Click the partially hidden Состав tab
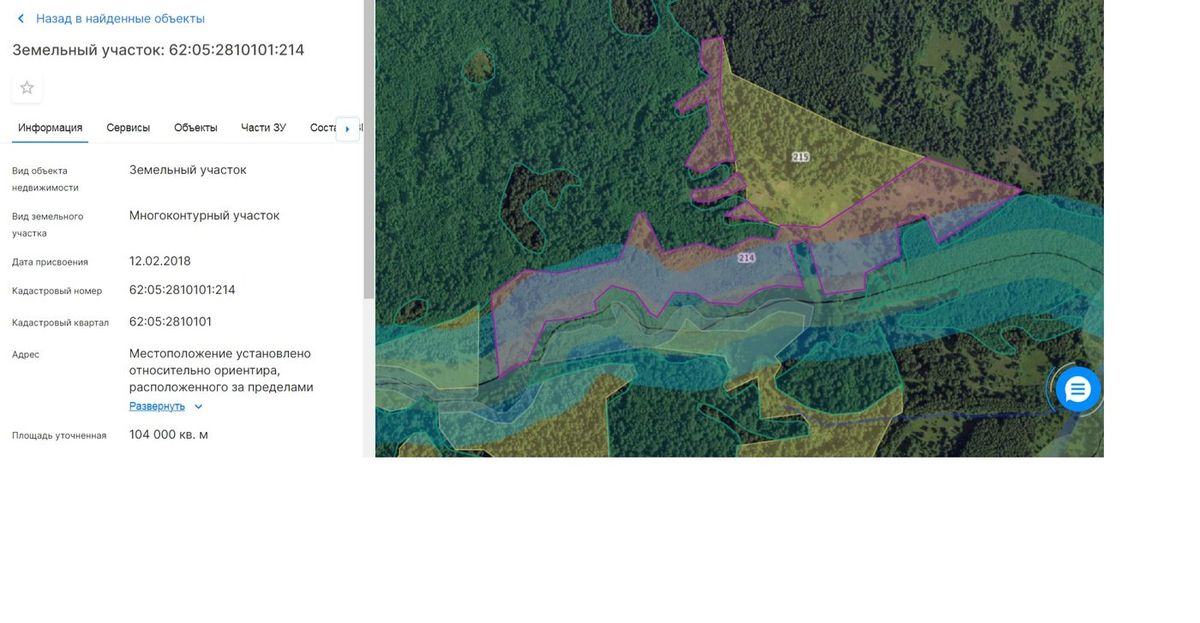The height and width of the screenshot is (623, 1200). [x=322, y=128]
